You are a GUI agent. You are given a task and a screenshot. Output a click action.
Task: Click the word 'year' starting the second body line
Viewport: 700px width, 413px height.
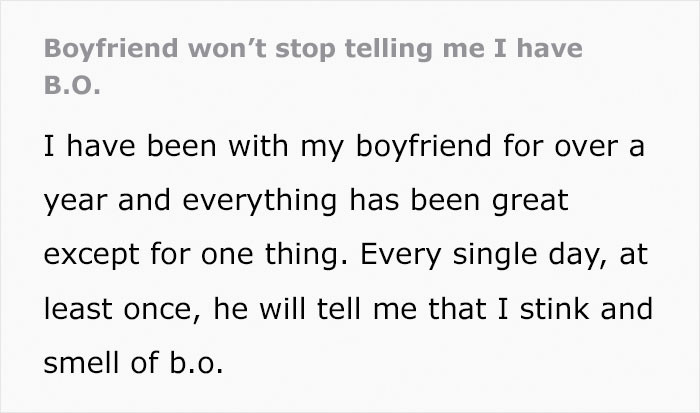[75, 200]
